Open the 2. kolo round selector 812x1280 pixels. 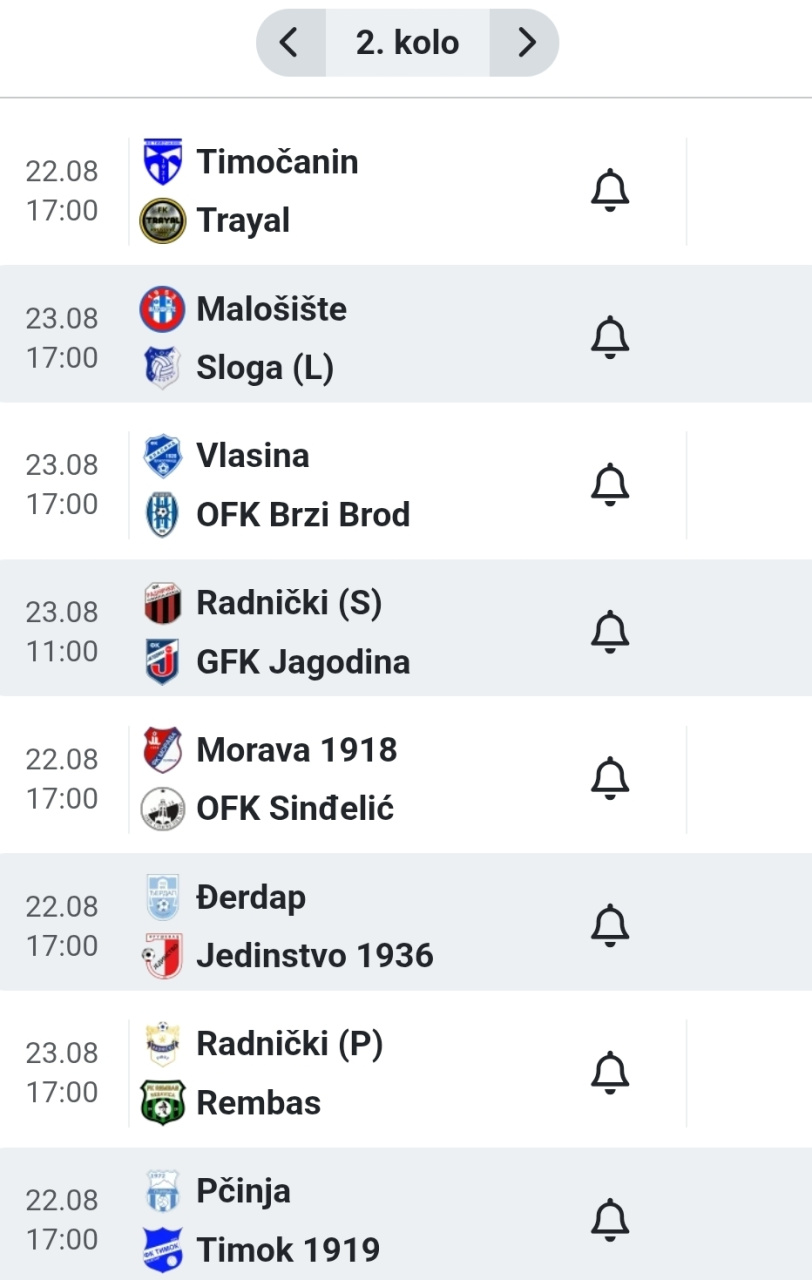[x=408, y=43]
